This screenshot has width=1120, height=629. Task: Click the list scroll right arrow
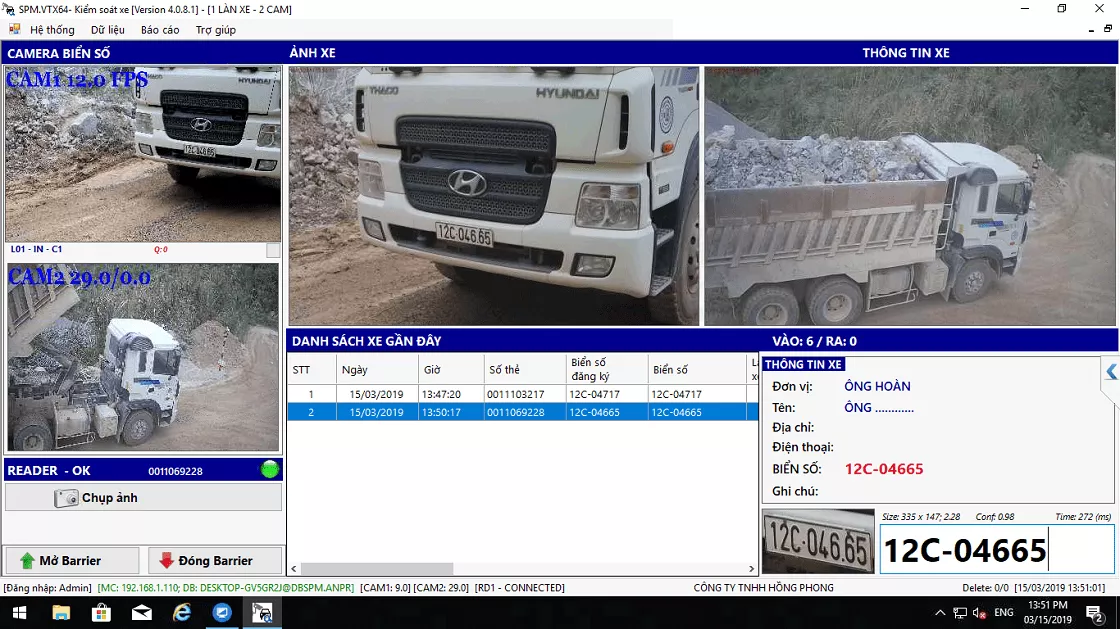pyautogui.click(x=751, y=569)
